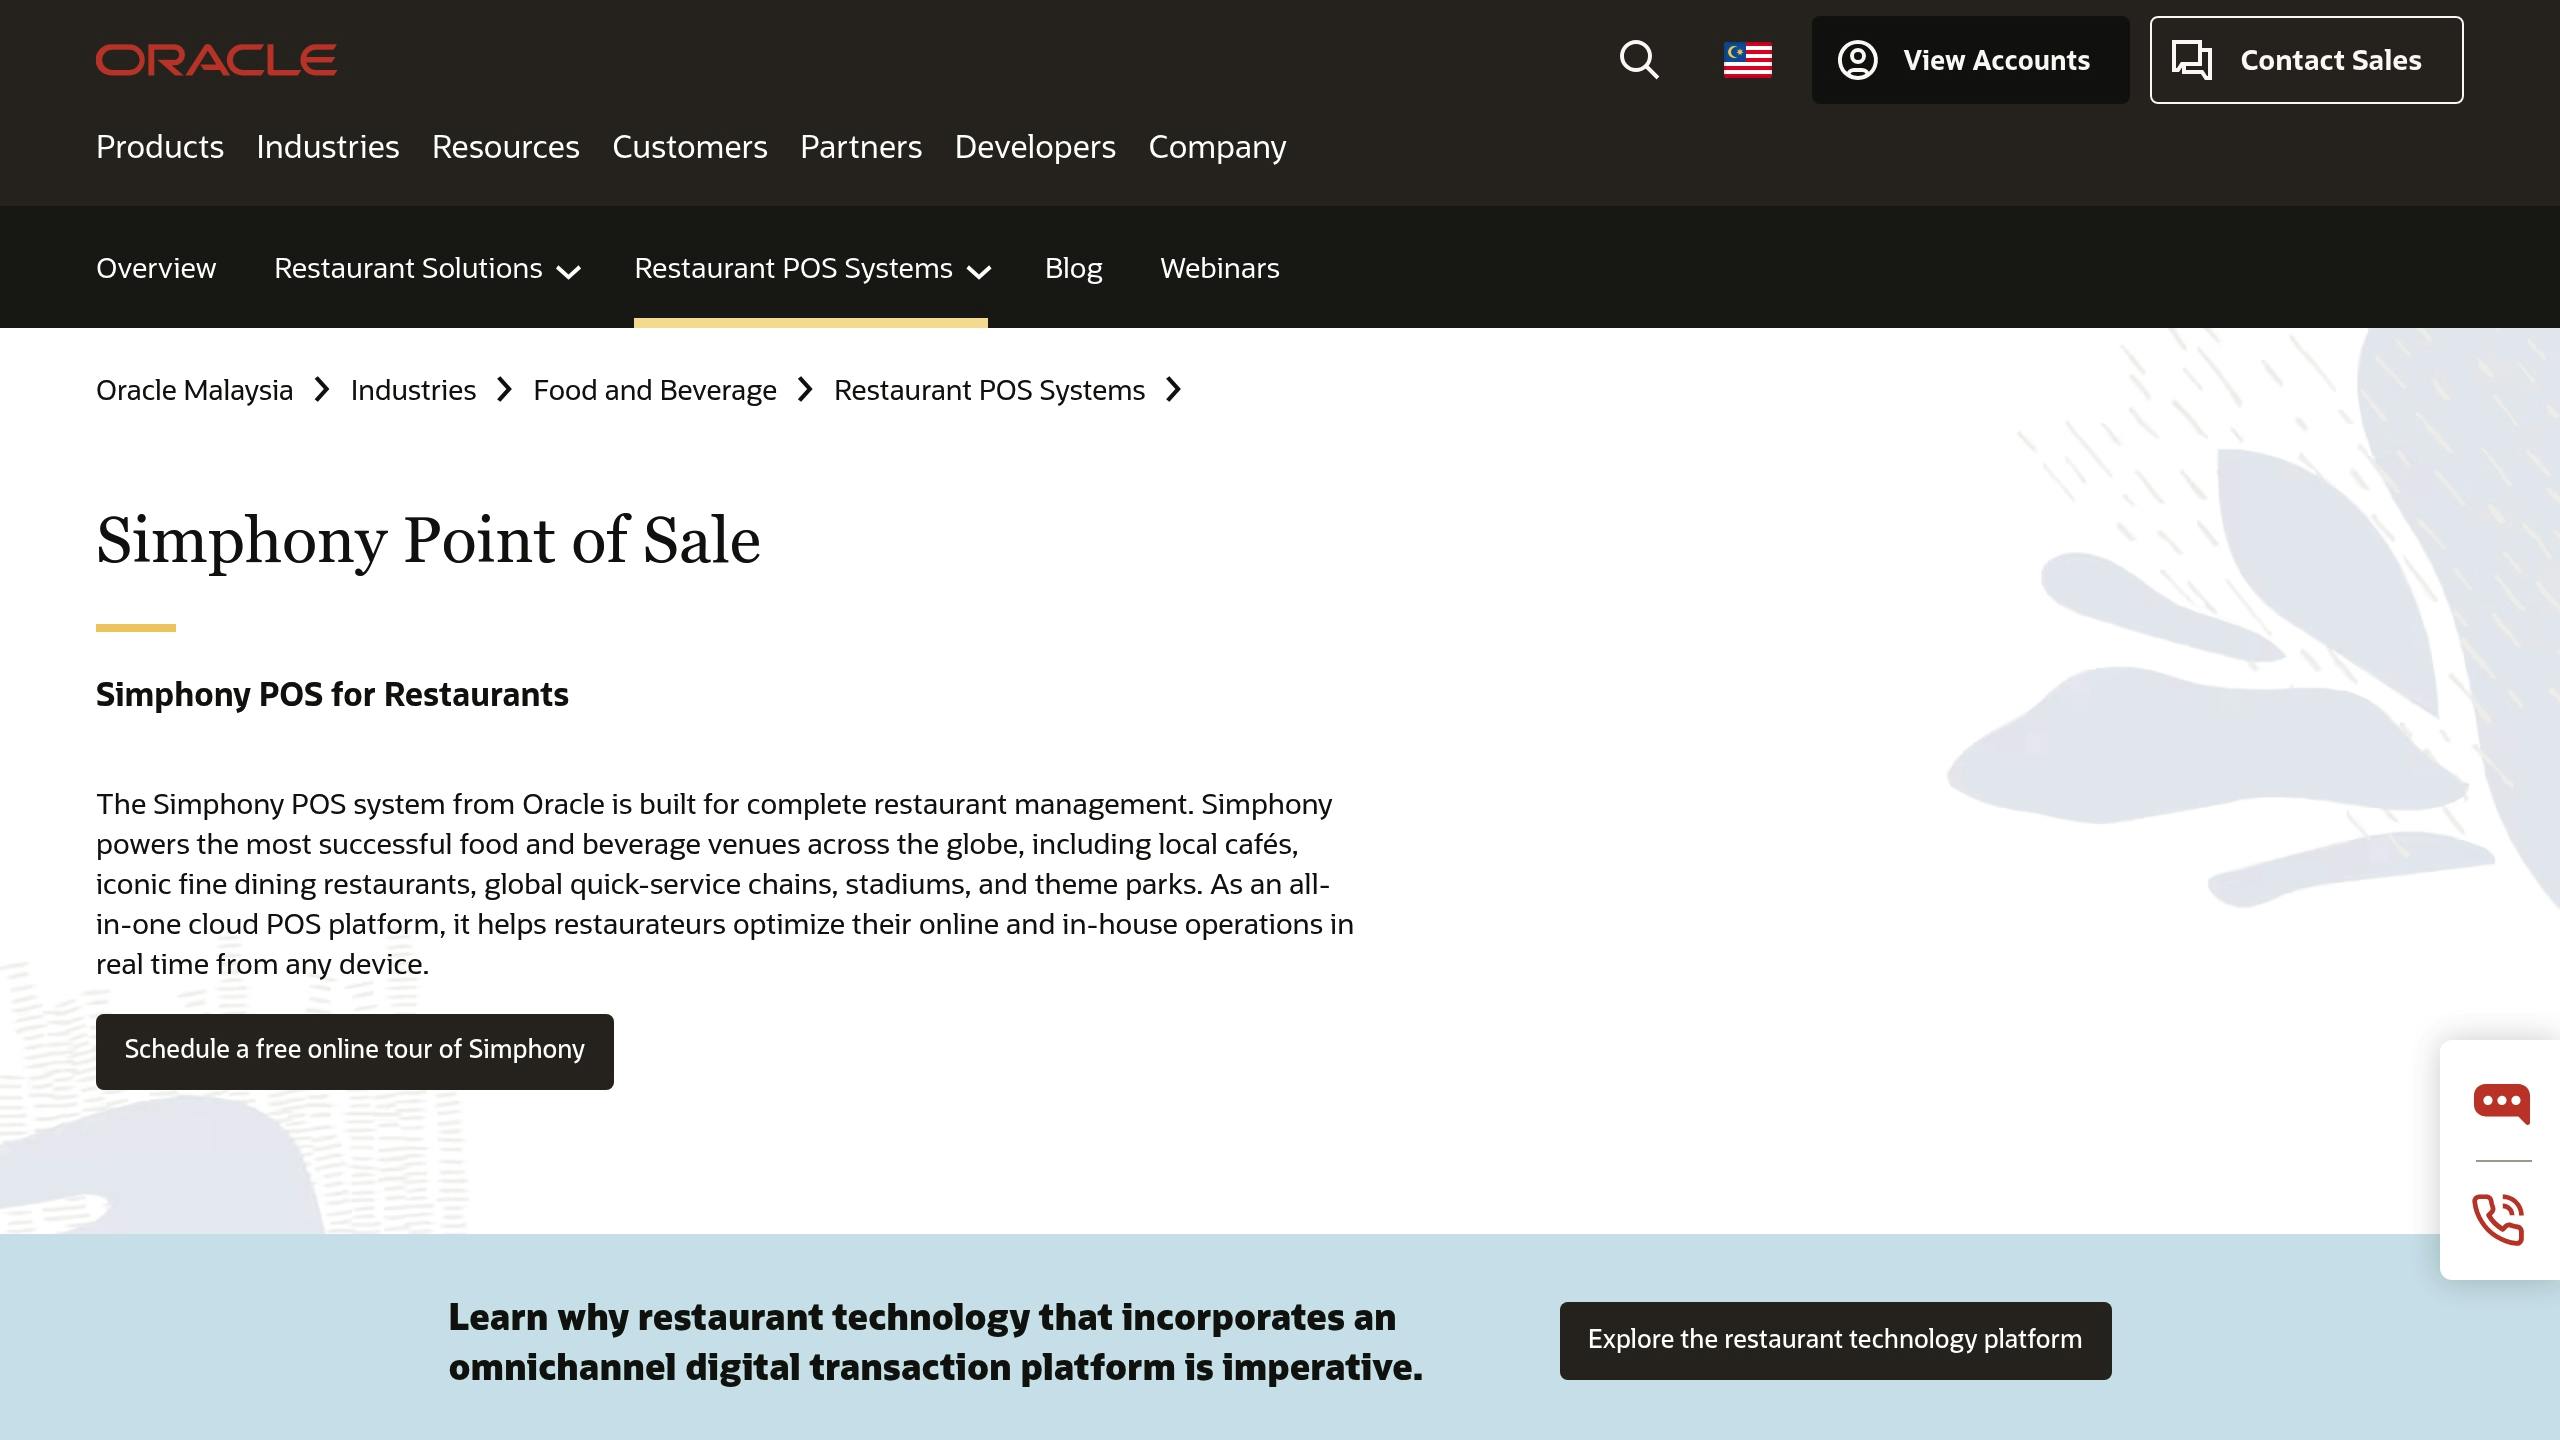
Task: Click the Contact Sales button
Action: coord(2306,60)
